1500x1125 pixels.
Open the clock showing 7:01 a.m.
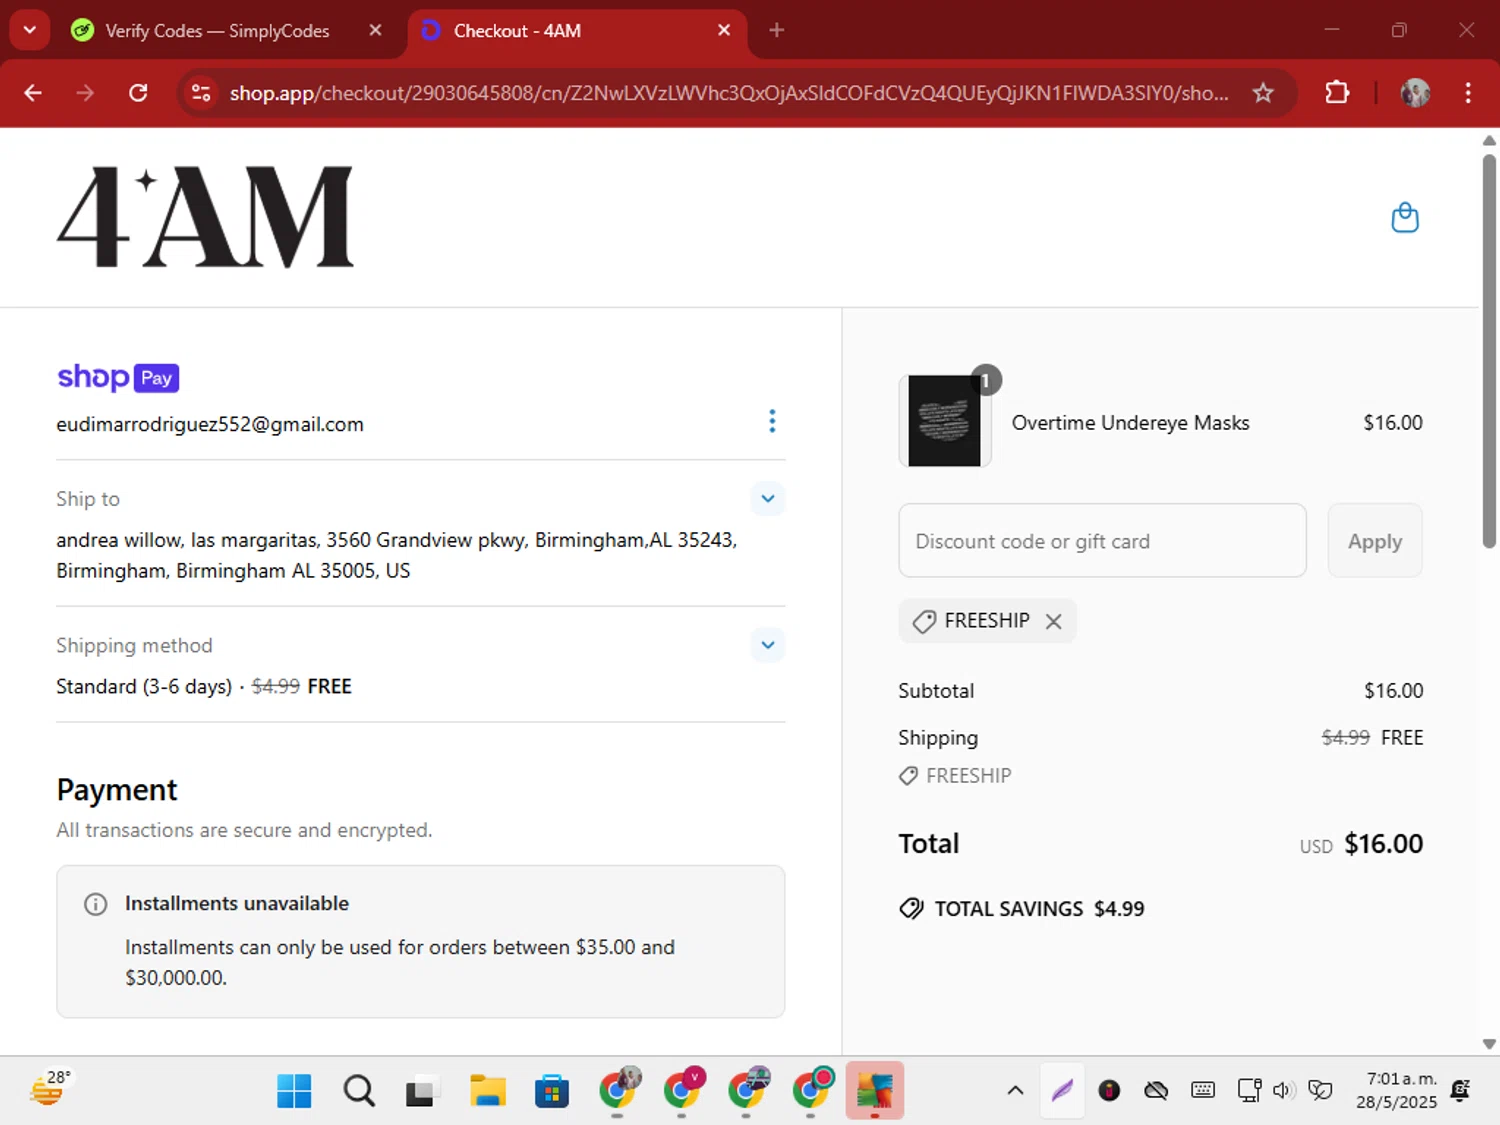[1397, 1091]
